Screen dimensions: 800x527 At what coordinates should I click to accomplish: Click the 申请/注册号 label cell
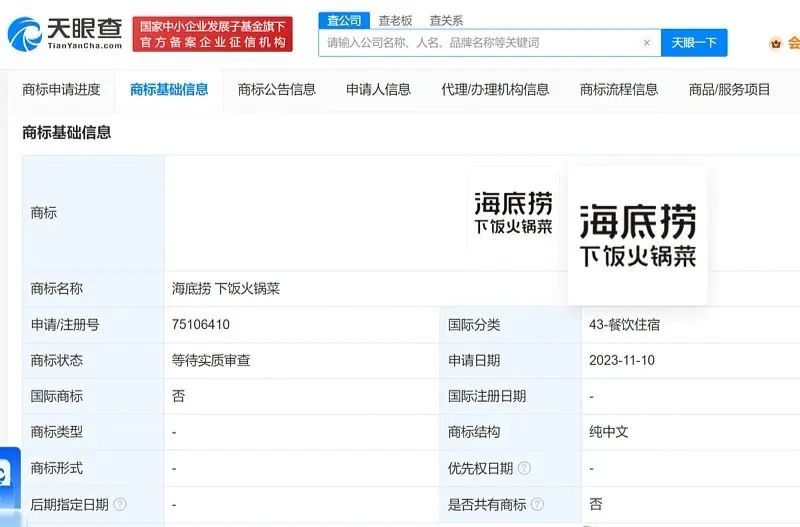93,324
